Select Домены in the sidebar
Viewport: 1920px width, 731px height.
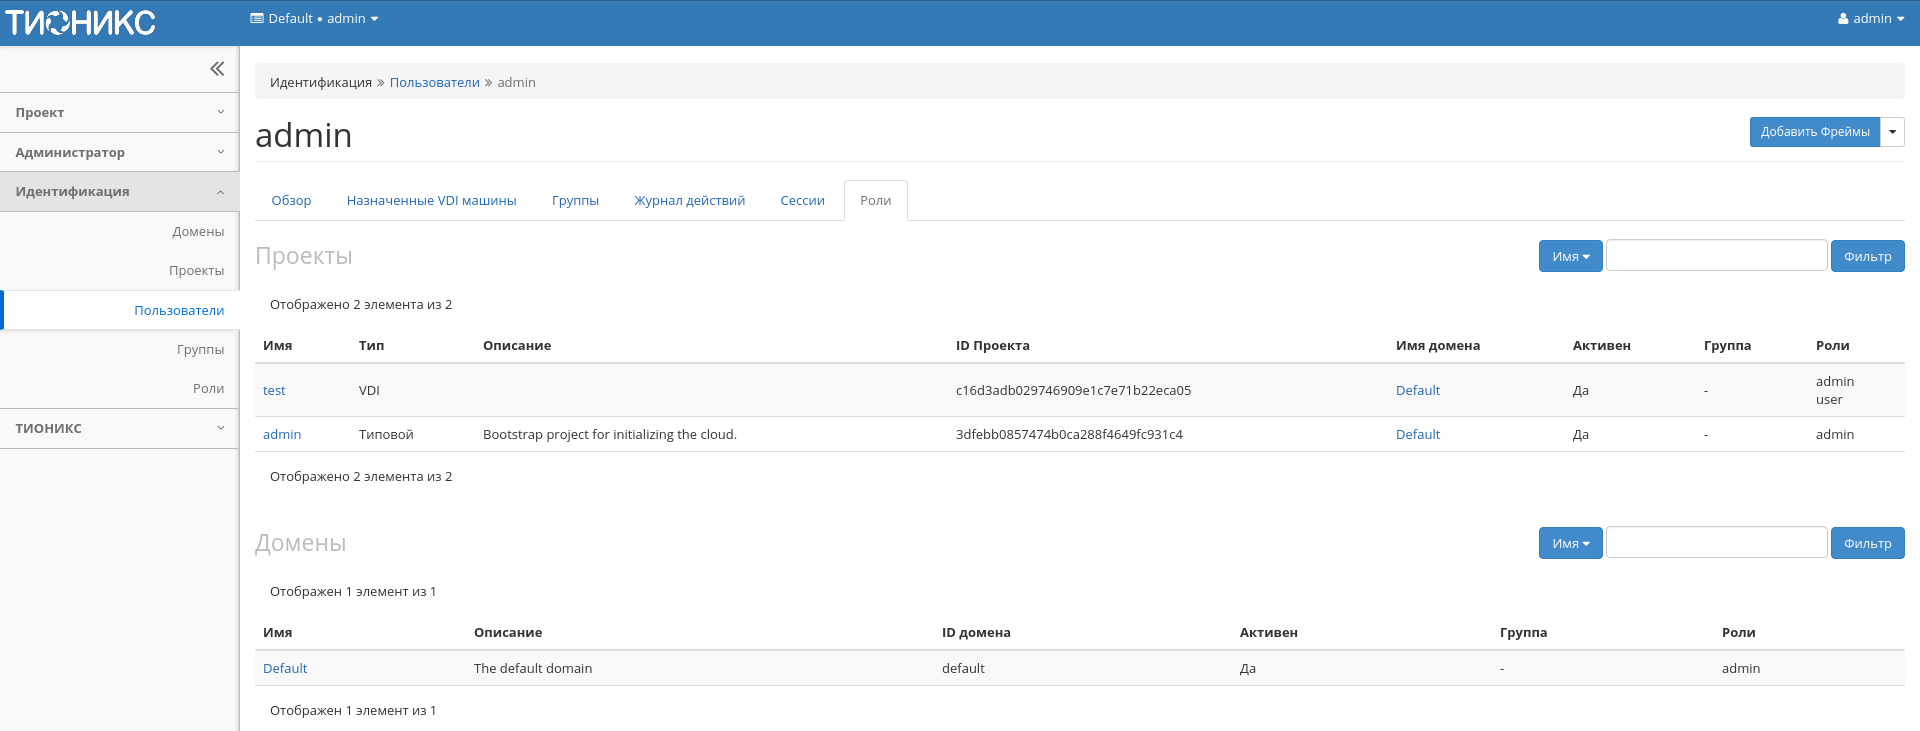[x=198, y=232]
